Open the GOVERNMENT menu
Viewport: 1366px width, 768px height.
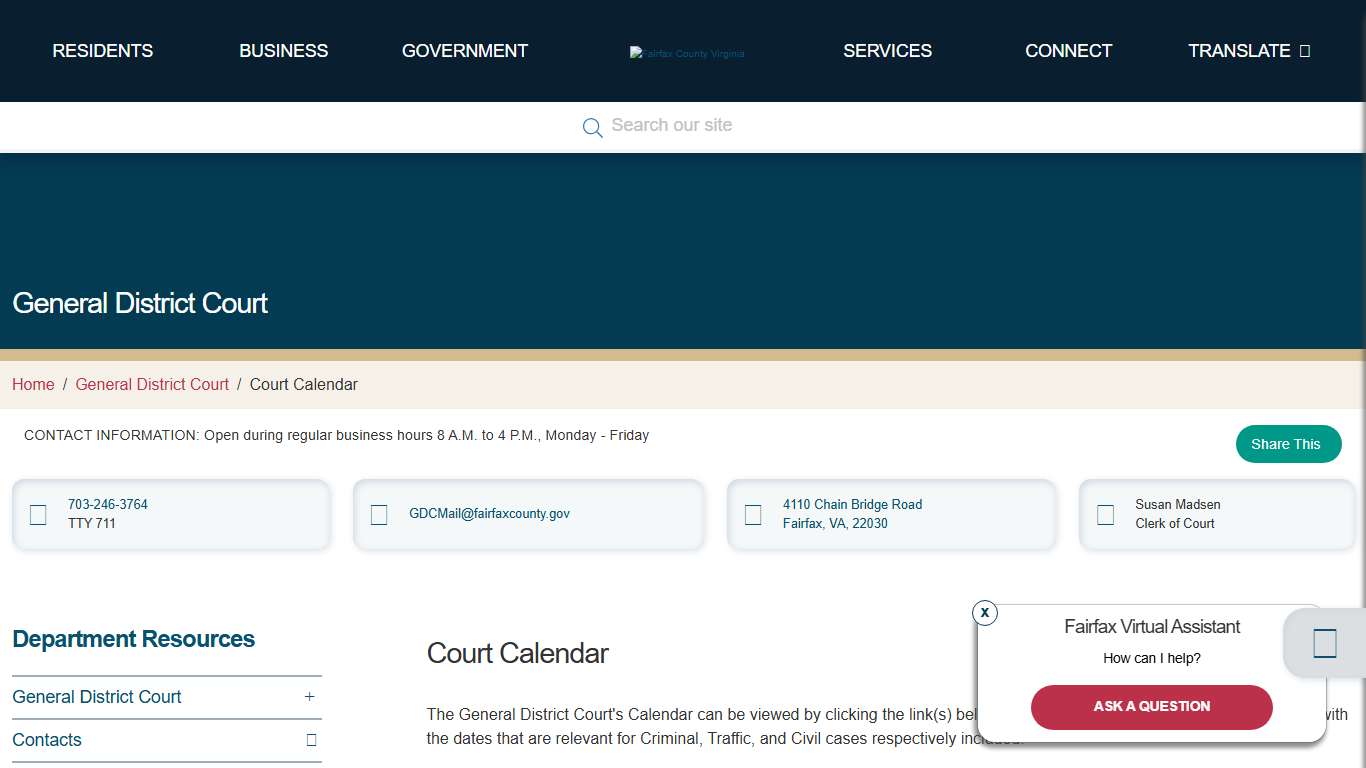(x=464, y=50)
